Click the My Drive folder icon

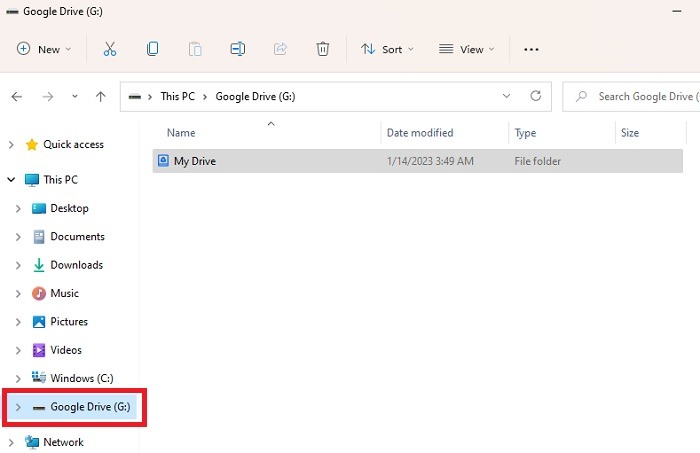163,161
